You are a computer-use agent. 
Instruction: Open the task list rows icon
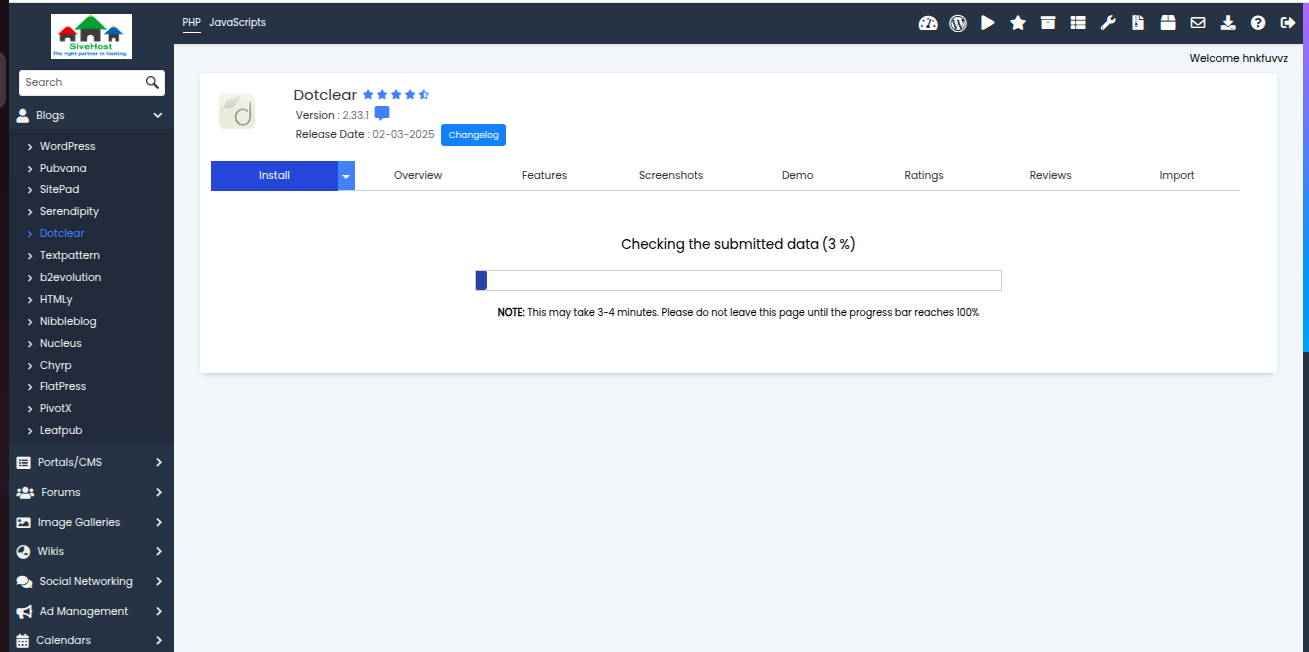[1078, 23]
